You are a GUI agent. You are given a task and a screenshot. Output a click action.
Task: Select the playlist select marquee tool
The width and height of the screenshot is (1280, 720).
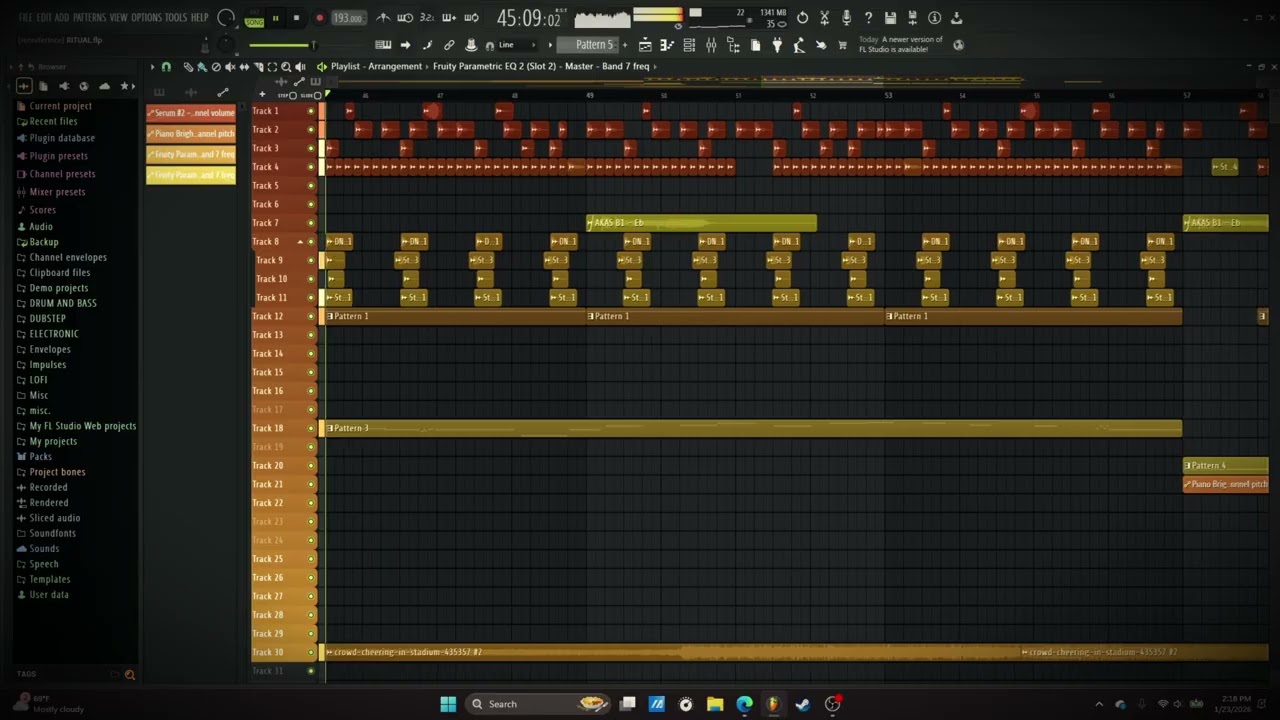pos(272,67)
